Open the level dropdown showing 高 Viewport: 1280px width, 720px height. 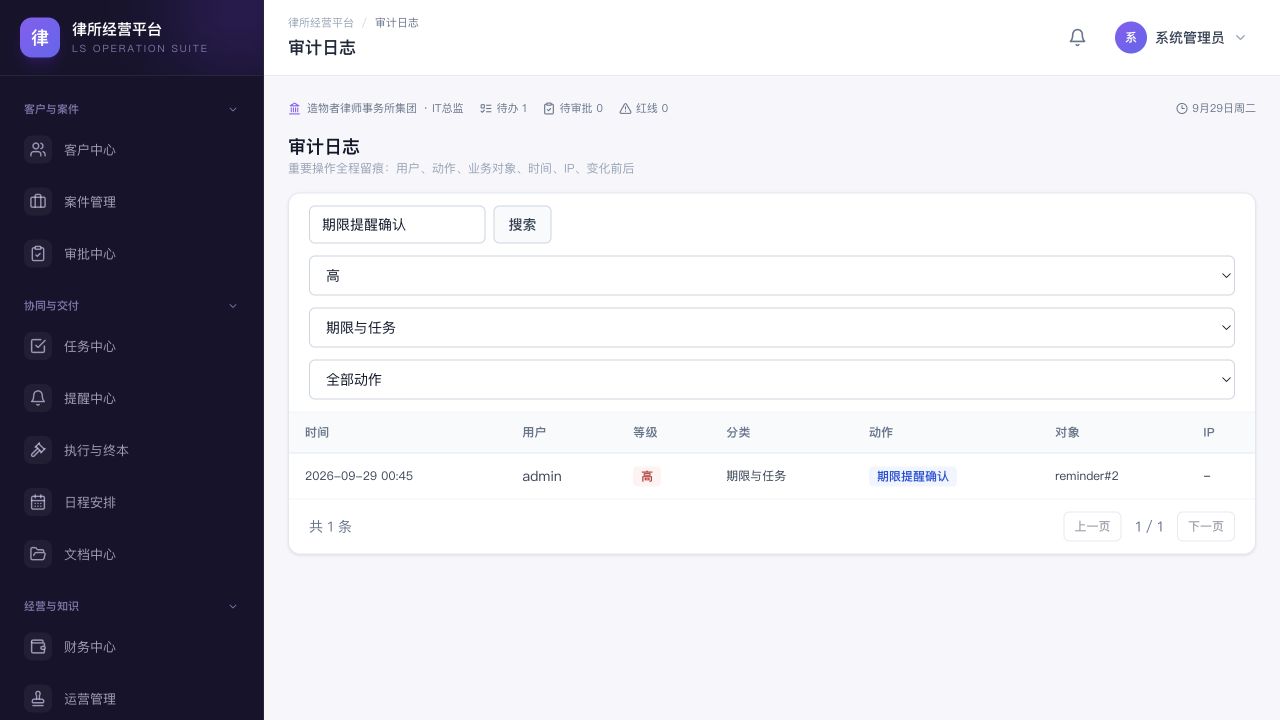click(772, 276)
